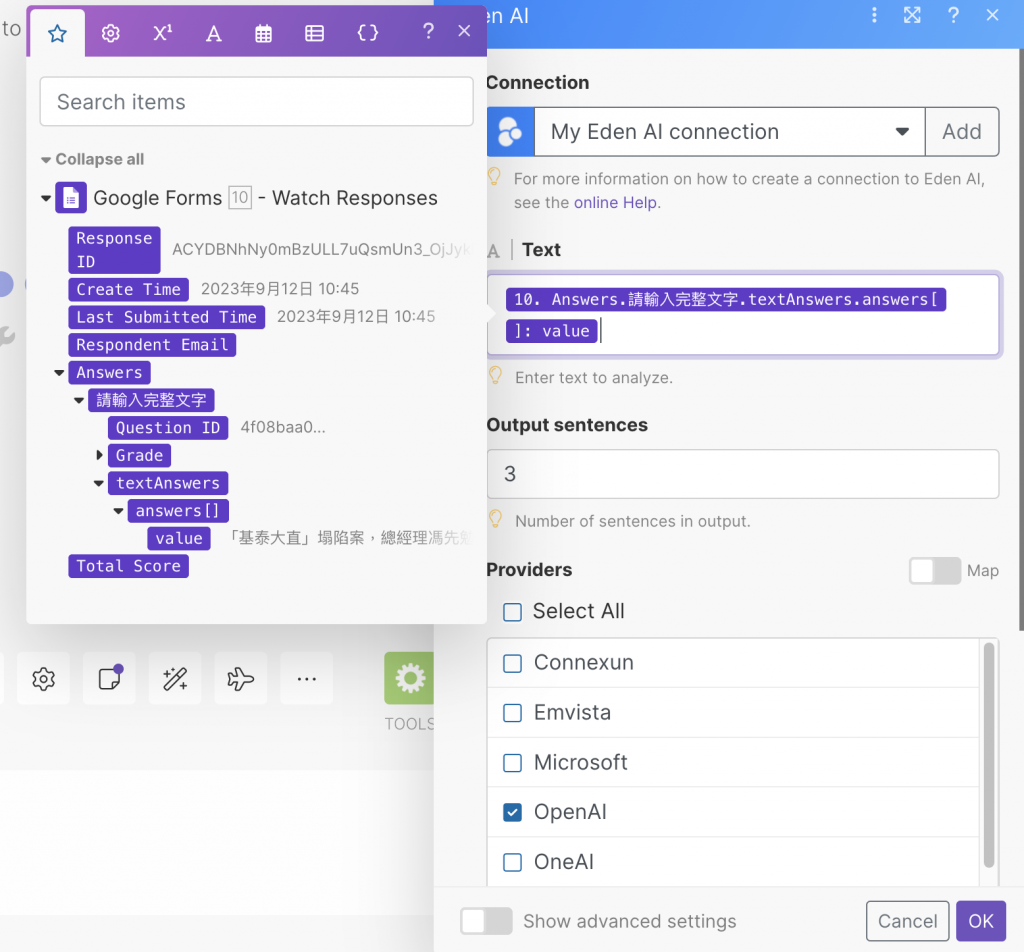The height and width of the screenshot is (952, 1024).
Task: Click the OK button
Action: point(981,921)
